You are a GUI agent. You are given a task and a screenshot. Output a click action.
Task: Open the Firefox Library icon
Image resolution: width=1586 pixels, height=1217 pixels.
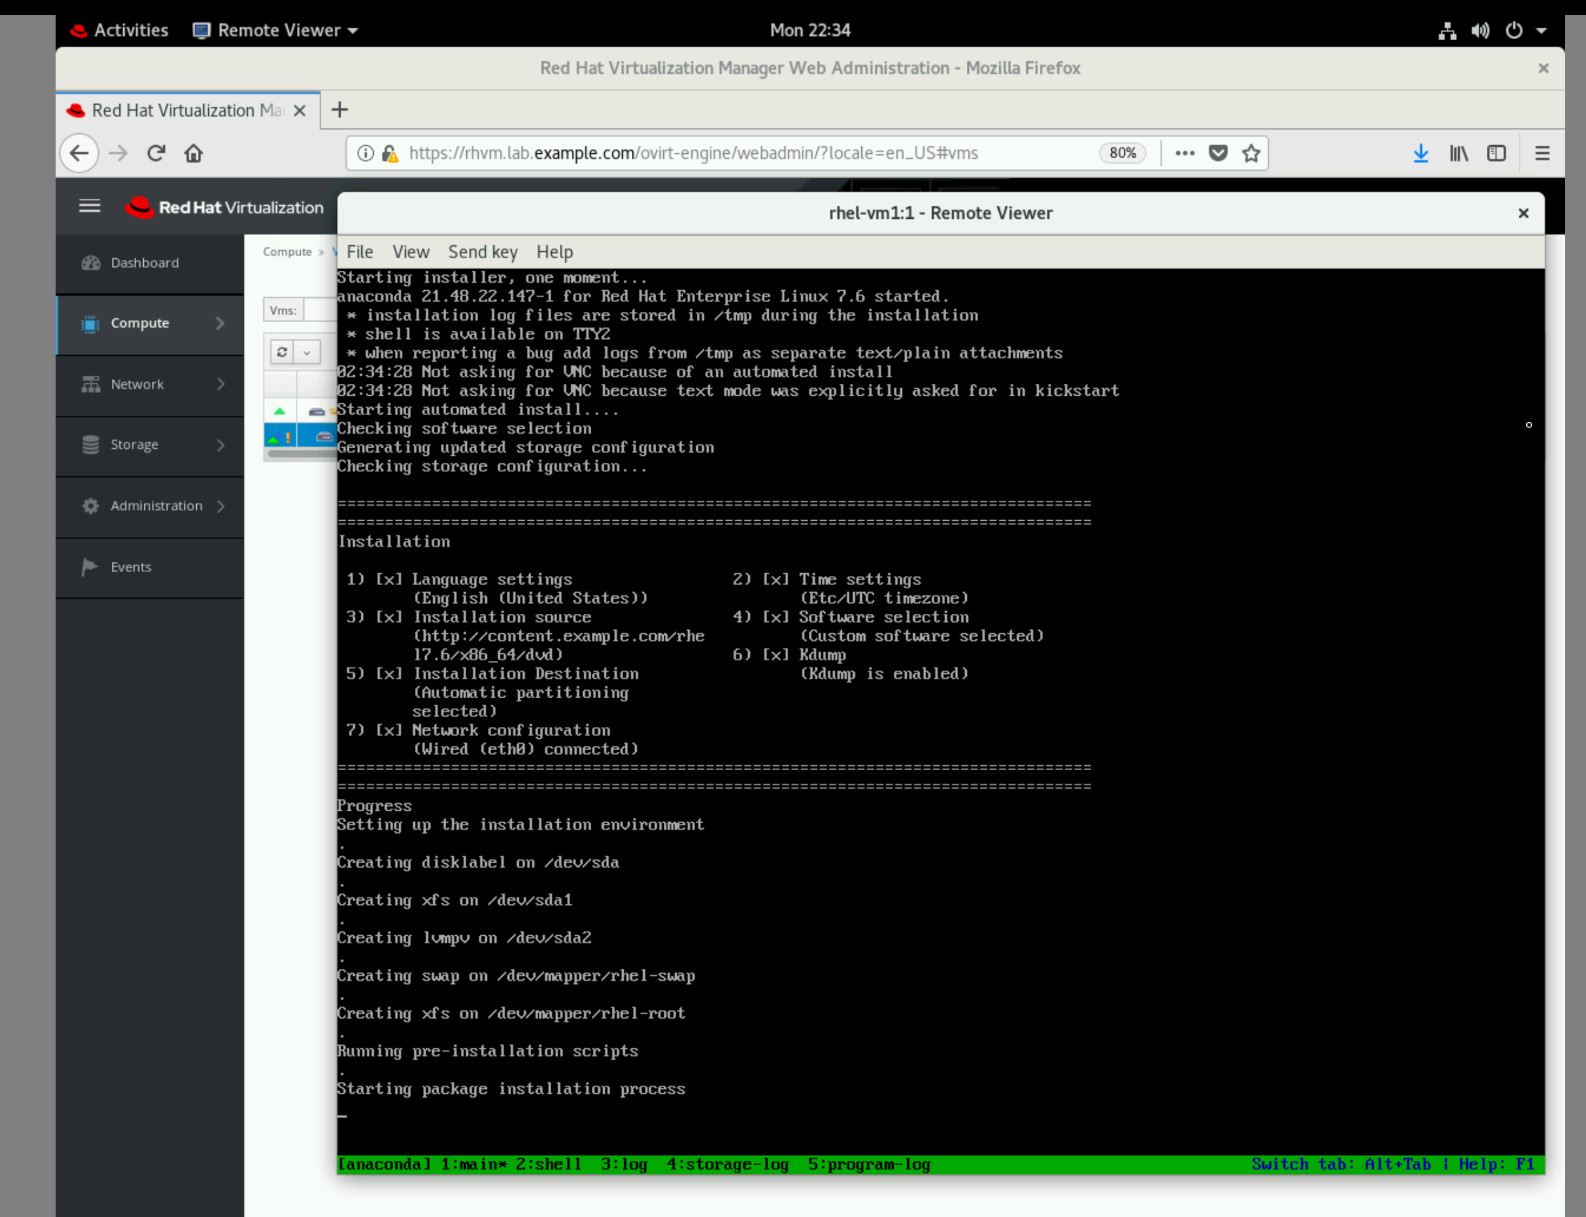1459,153
